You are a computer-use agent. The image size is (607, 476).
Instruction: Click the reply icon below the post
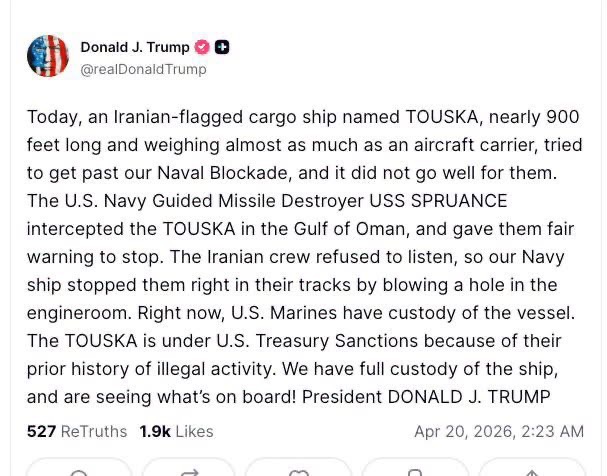click(x=79, y=472)
